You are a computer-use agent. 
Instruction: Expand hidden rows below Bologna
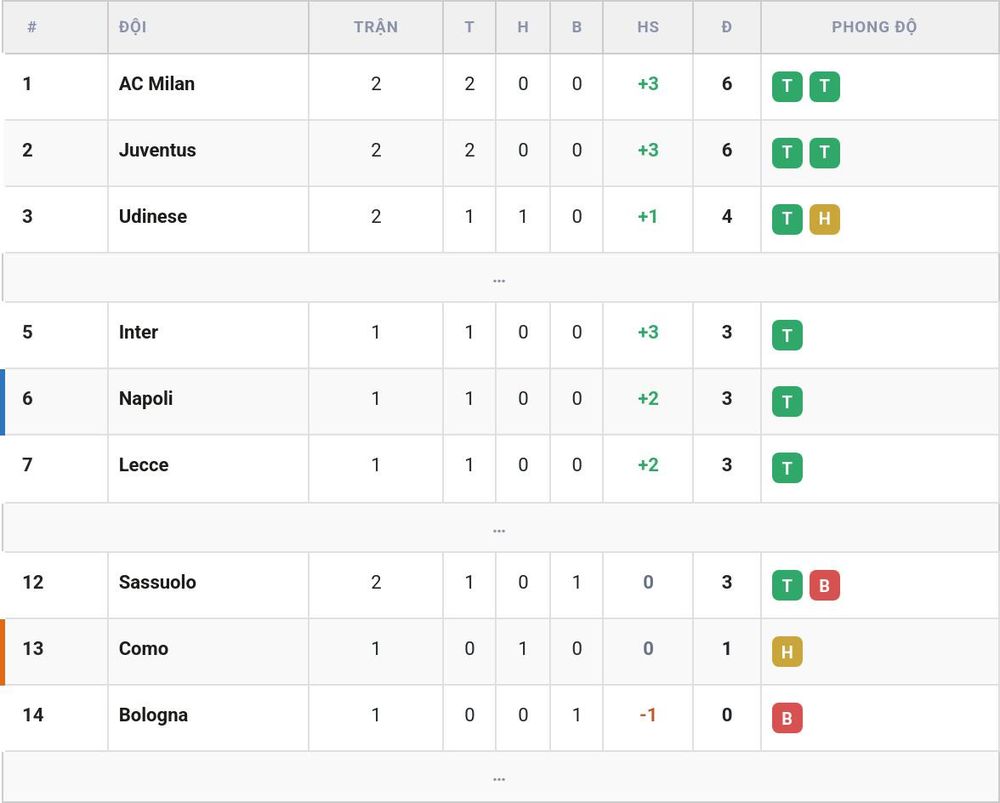500,776
